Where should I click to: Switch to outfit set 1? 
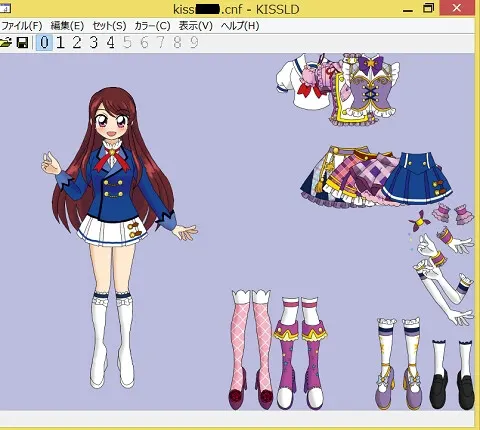coord(60,43)
